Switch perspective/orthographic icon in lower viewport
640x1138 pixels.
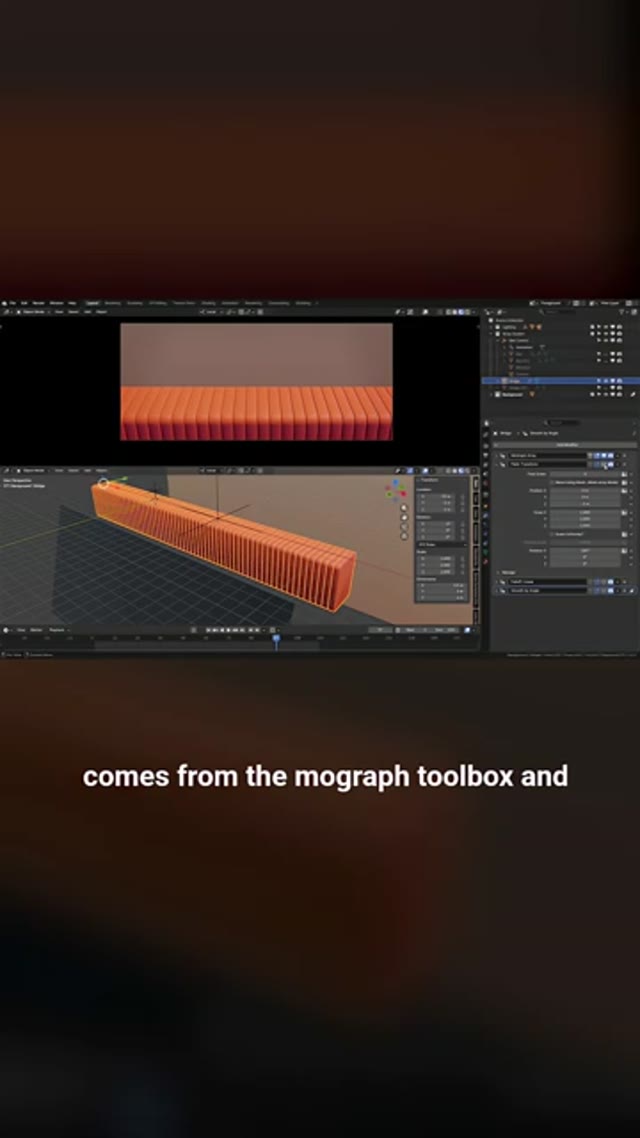coord(404,536)
